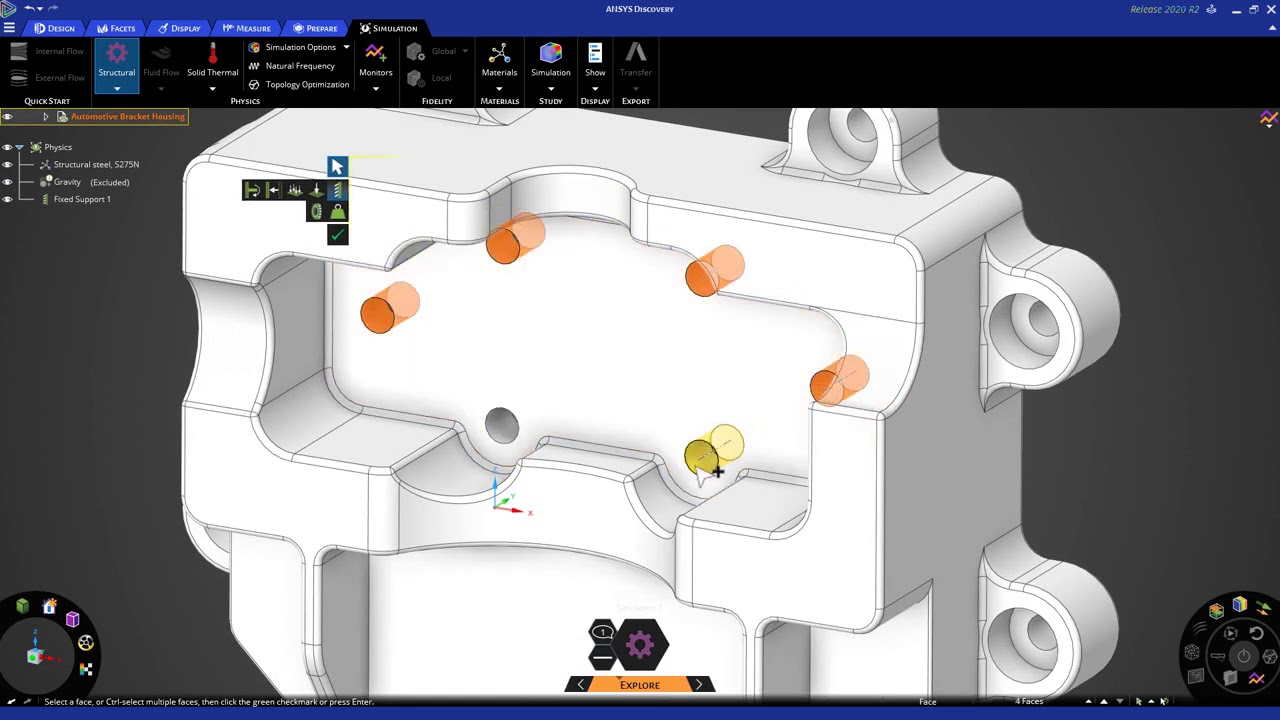Open the Materials tool

point(499,59)
